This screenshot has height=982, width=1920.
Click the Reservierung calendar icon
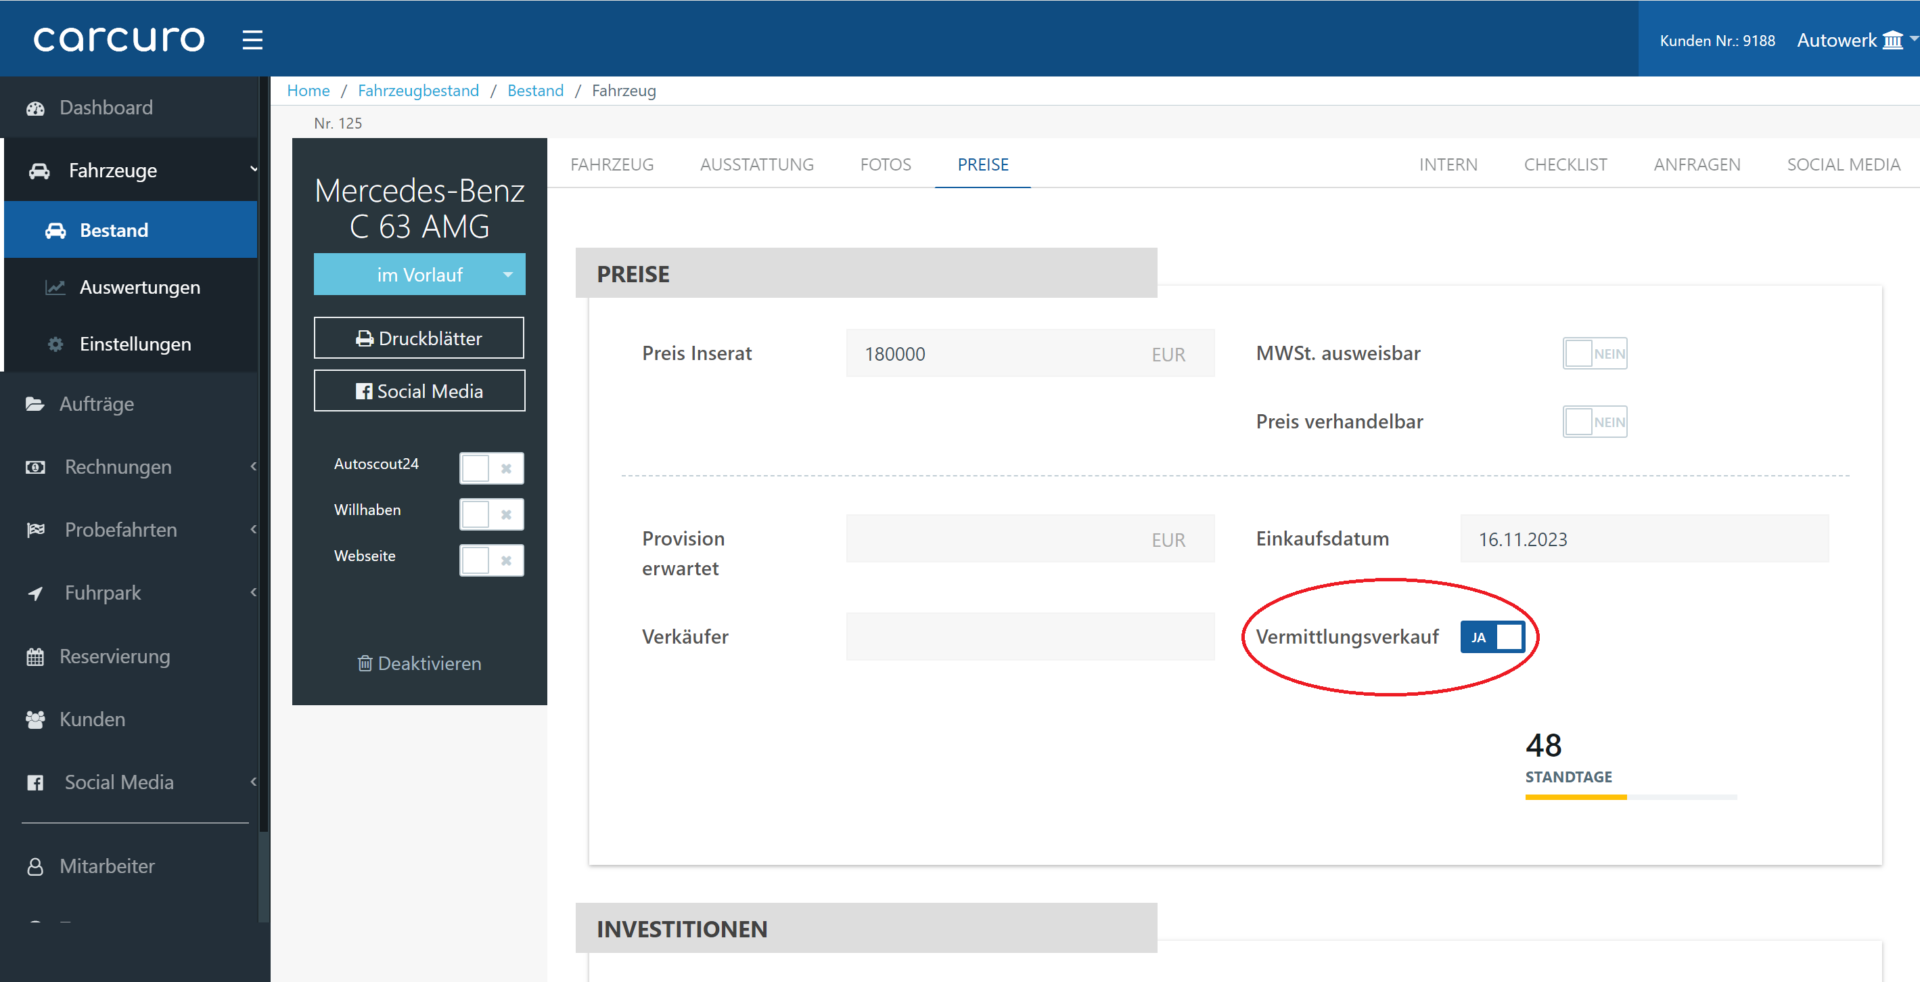35,657
